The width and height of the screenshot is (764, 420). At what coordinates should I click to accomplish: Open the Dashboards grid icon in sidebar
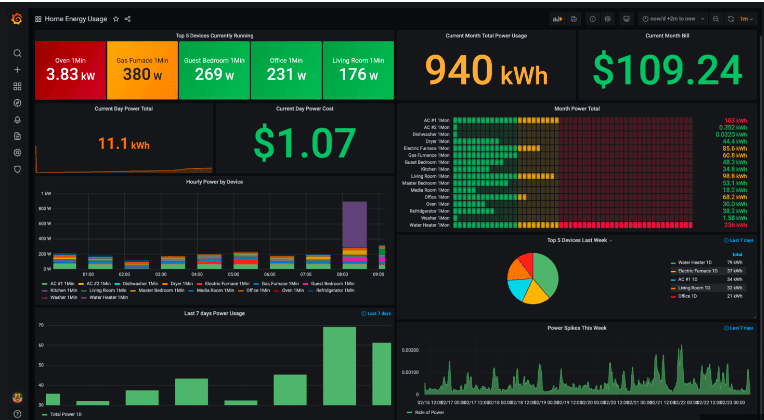[17, 86]
